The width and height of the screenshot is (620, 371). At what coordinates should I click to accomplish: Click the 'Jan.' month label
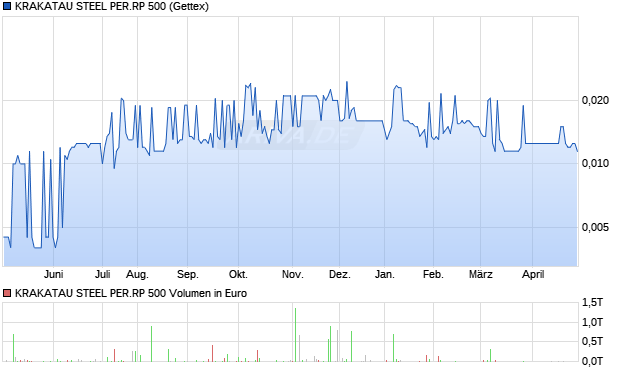[384, 274]
